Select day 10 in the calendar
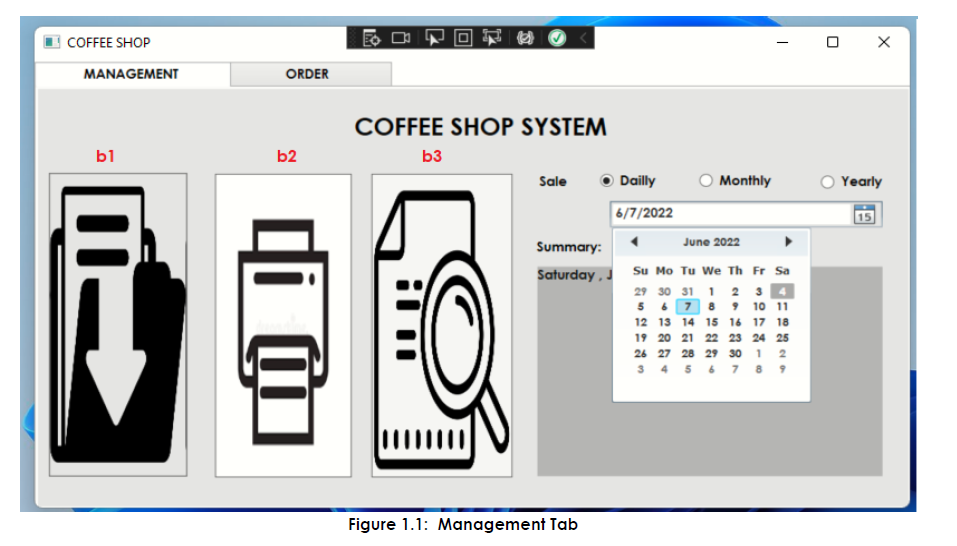Viewport: 957px width, 546px height. pos(759,307)
